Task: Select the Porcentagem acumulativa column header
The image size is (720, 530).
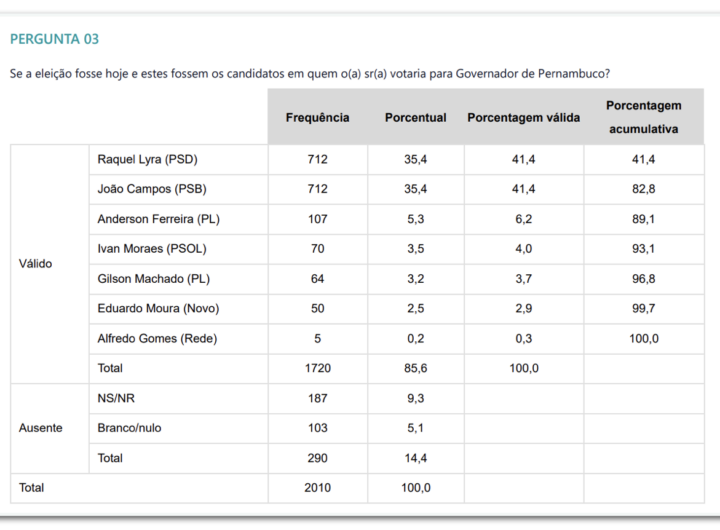Action: 643,117
